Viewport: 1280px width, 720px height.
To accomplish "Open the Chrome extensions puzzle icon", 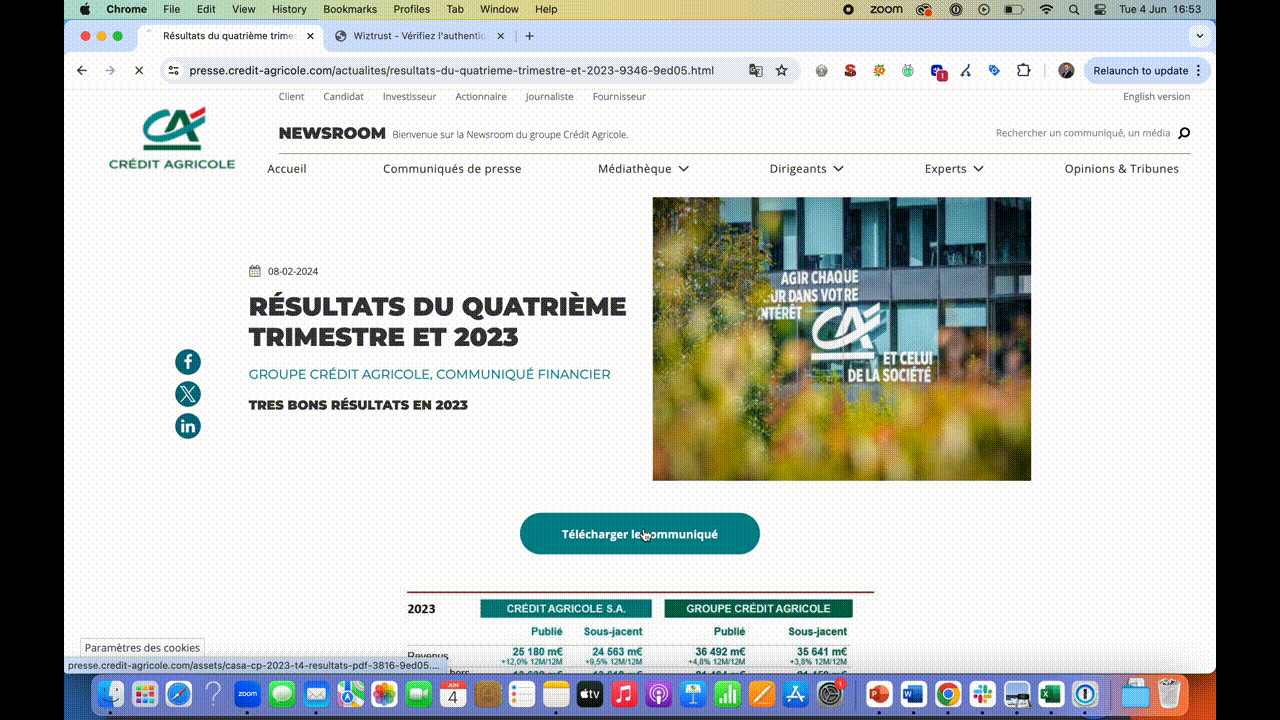I will point(1023,70).
